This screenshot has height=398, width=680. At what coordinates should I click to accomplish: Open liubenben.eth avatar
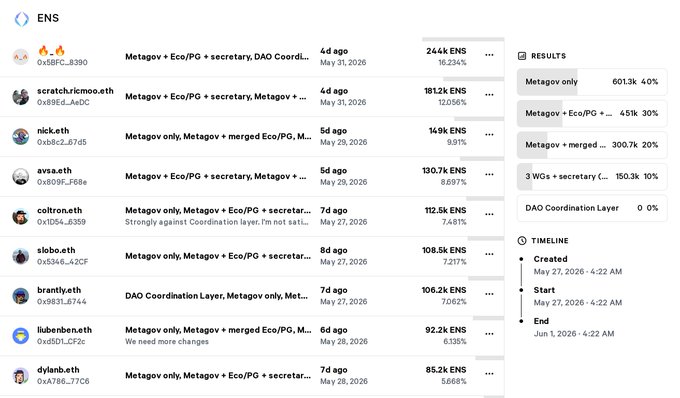pos(20,336)
